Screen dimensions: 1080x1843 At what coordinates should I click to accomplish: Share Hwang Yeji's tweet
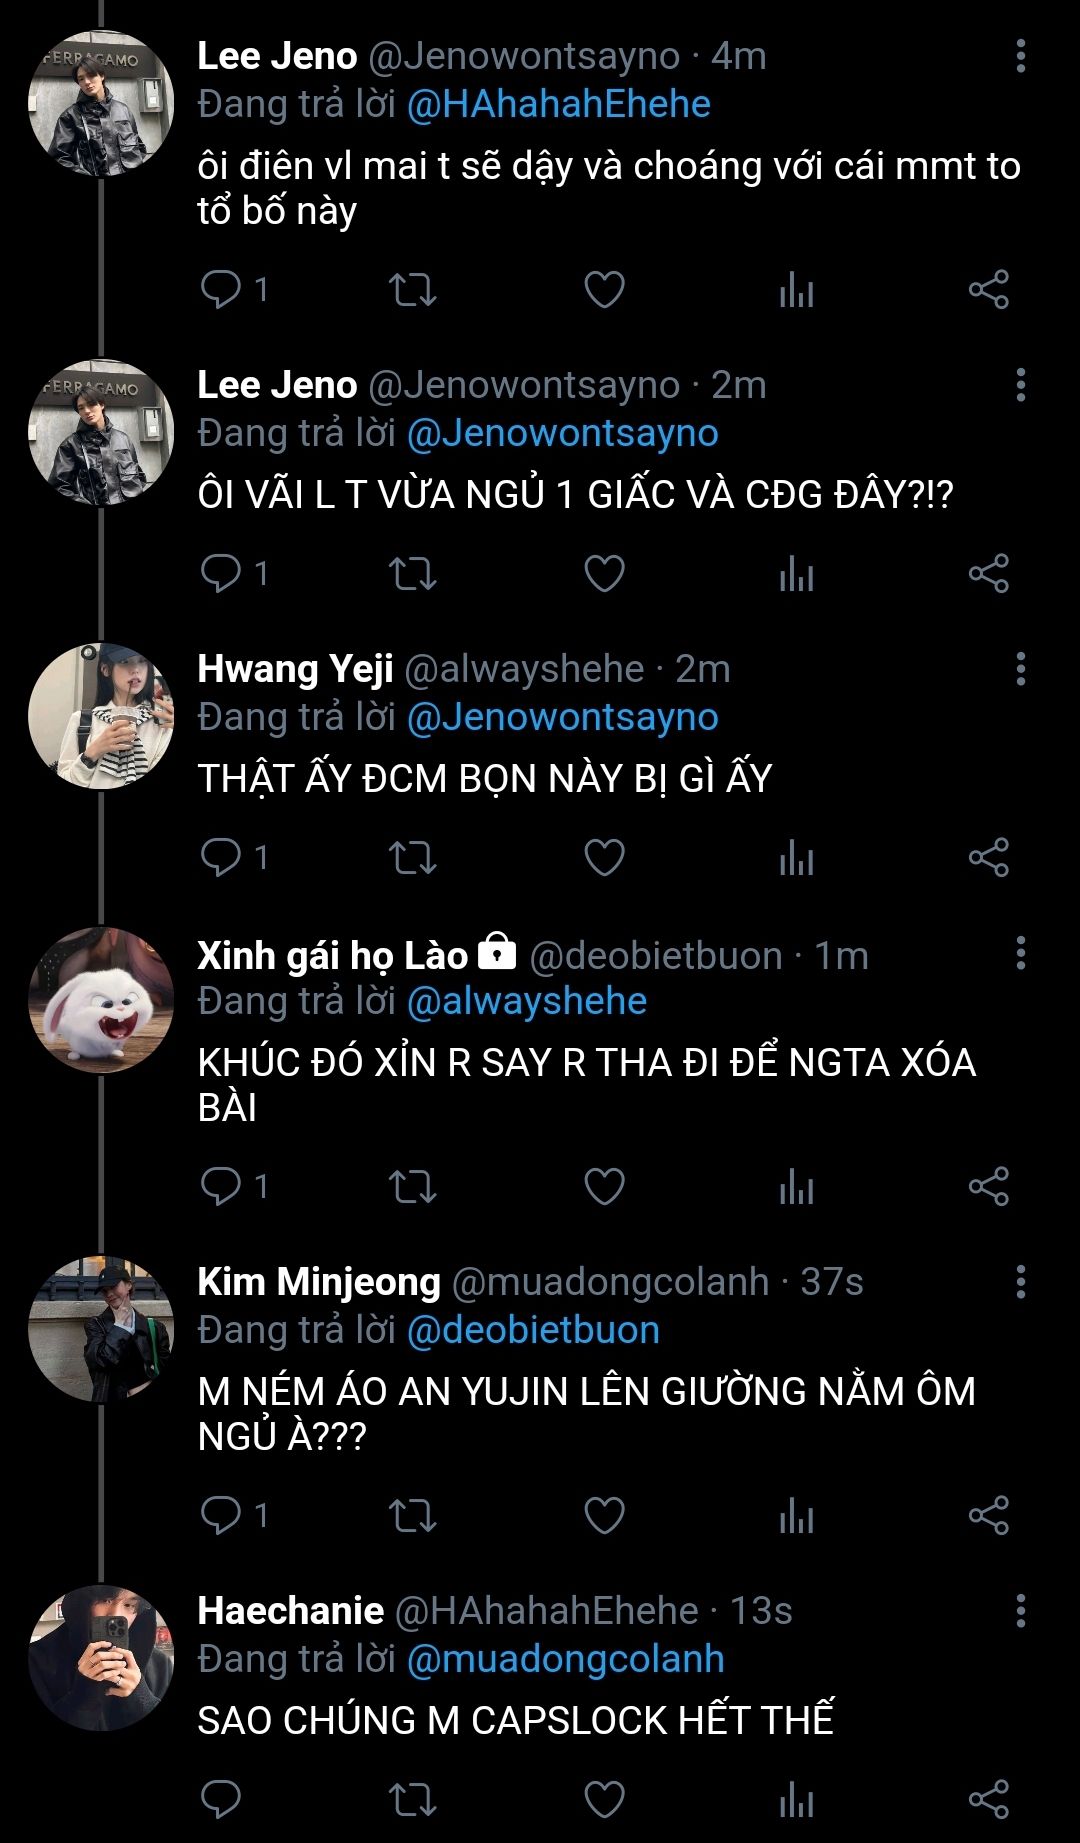pyautogui.click(x=988, y=858)
